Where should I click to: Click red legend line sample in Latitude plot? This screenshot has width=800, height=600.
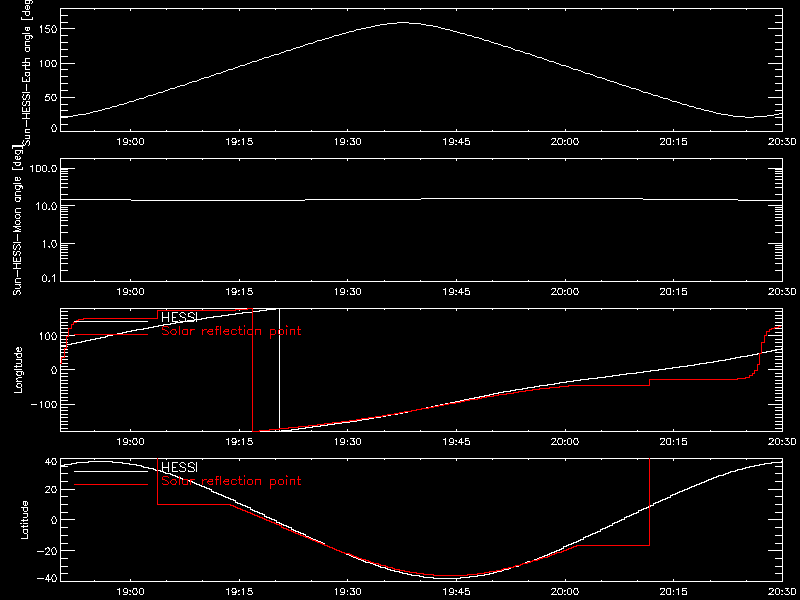point(111,484)
